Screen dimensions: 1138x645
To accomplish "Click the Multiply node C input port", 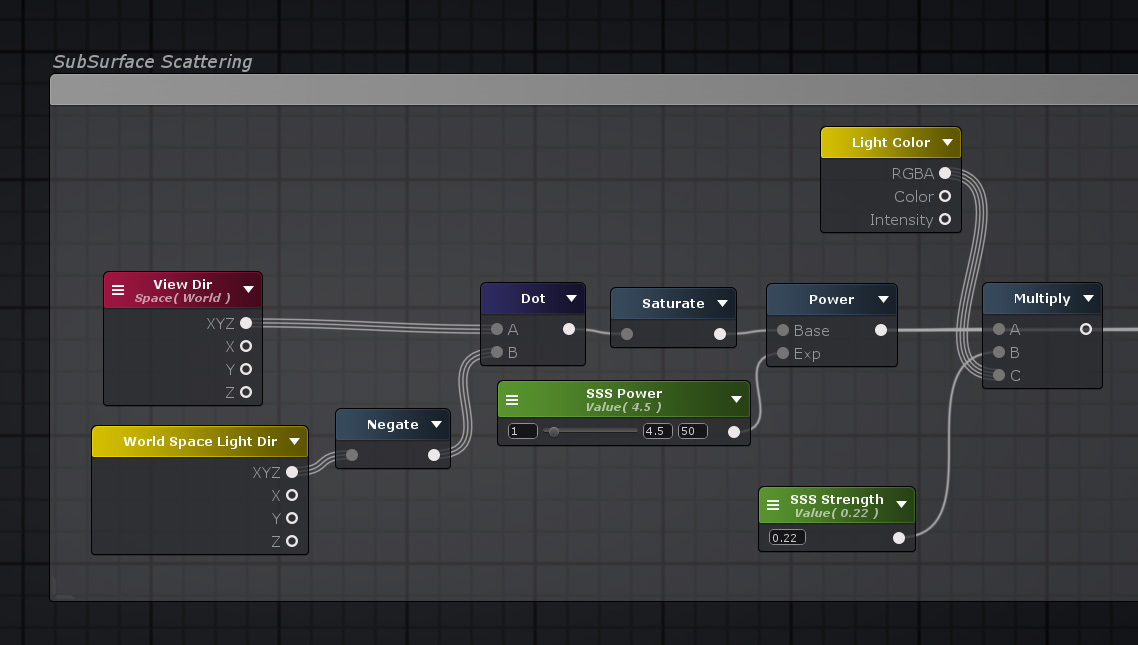I will [x=999, y=375].
